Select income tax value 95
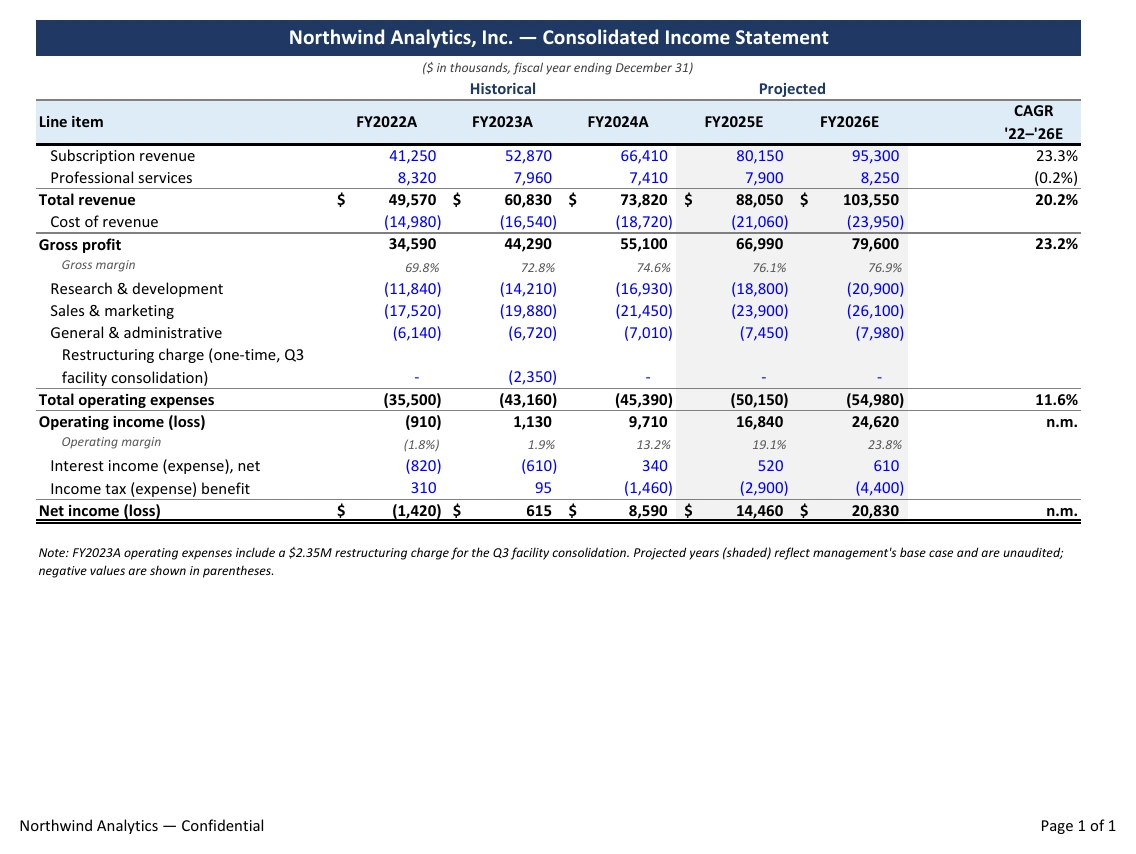The height and width of the screenshot is (854, 1136). [543, 488]
